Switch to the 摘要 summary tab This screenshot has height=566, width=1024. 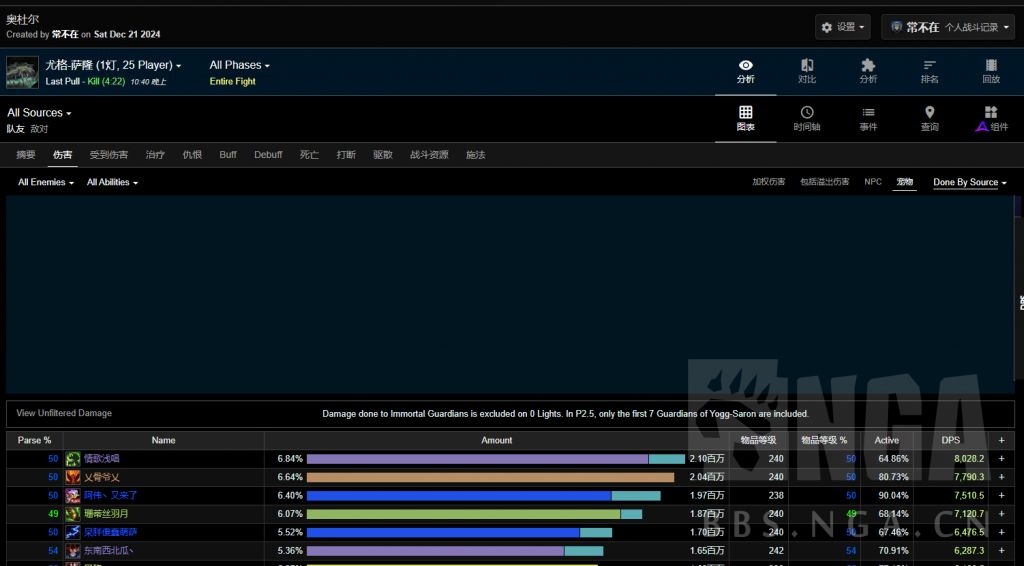(26, 155)
